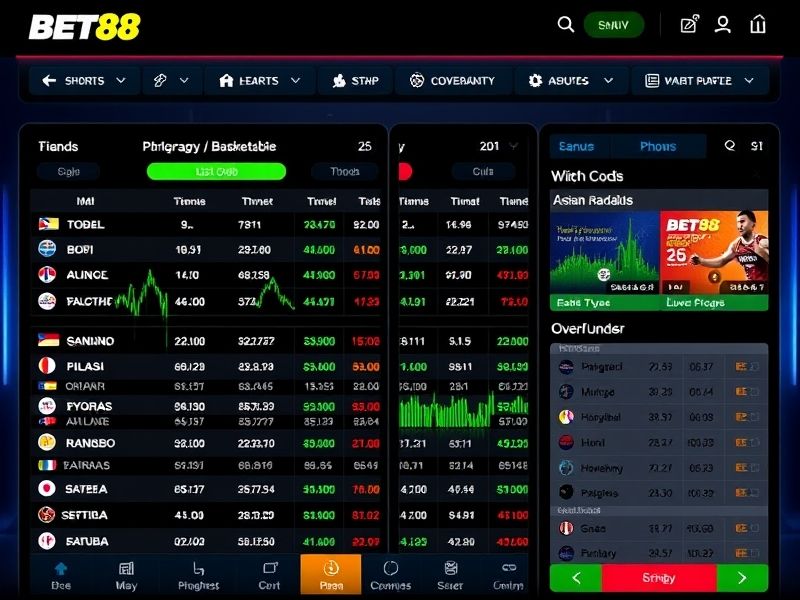Select the ORIANR row name
Screen dimensions: 800x600
(x=85, y=386)
